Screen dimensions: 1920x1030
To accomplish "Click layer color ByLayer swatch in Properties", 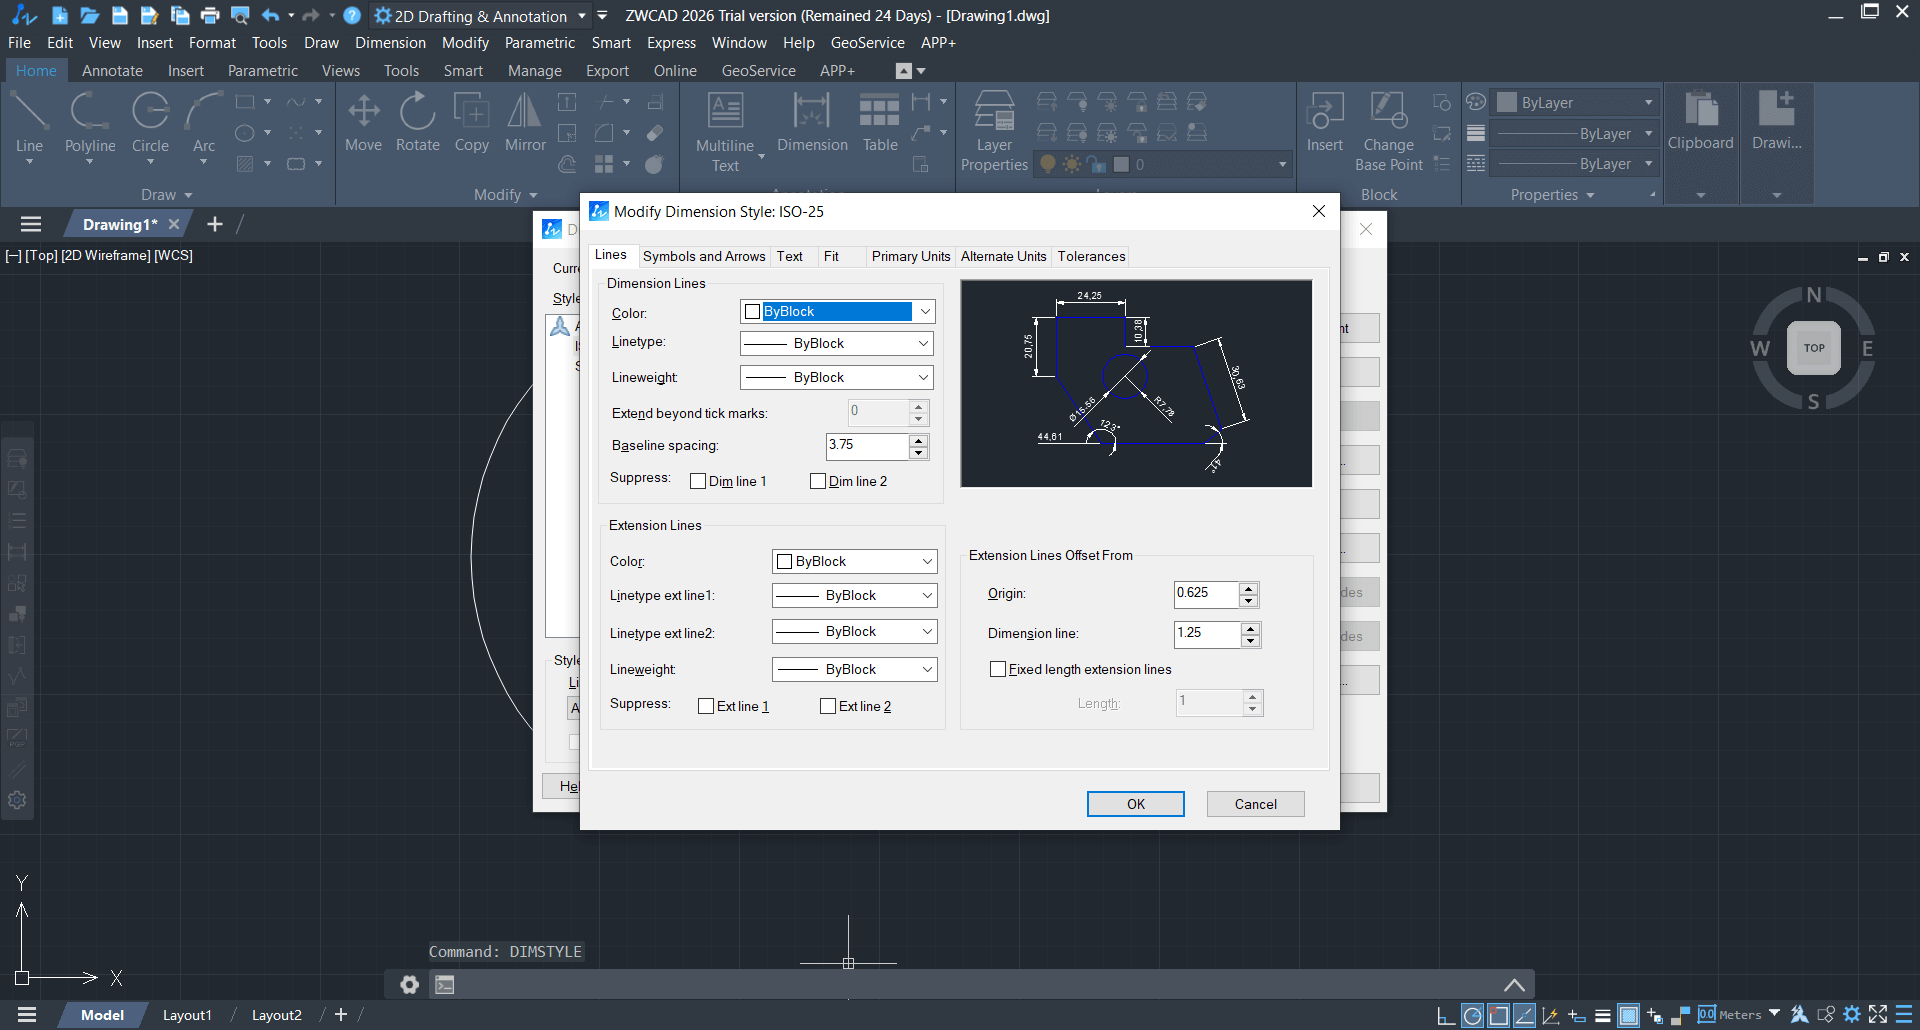I will tap(1507, 102).
